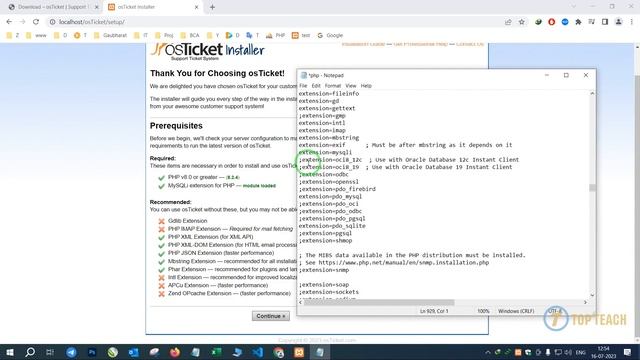Open Notepad's Help menu

366,86
